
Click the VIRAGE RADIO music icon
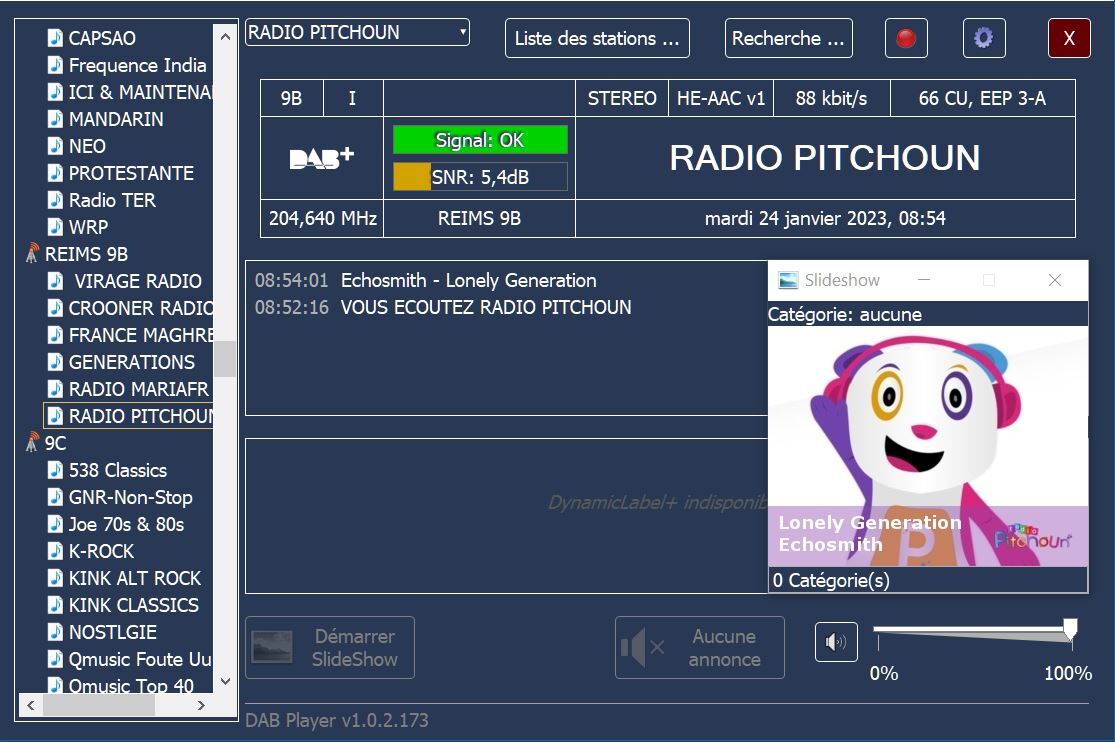55,281
